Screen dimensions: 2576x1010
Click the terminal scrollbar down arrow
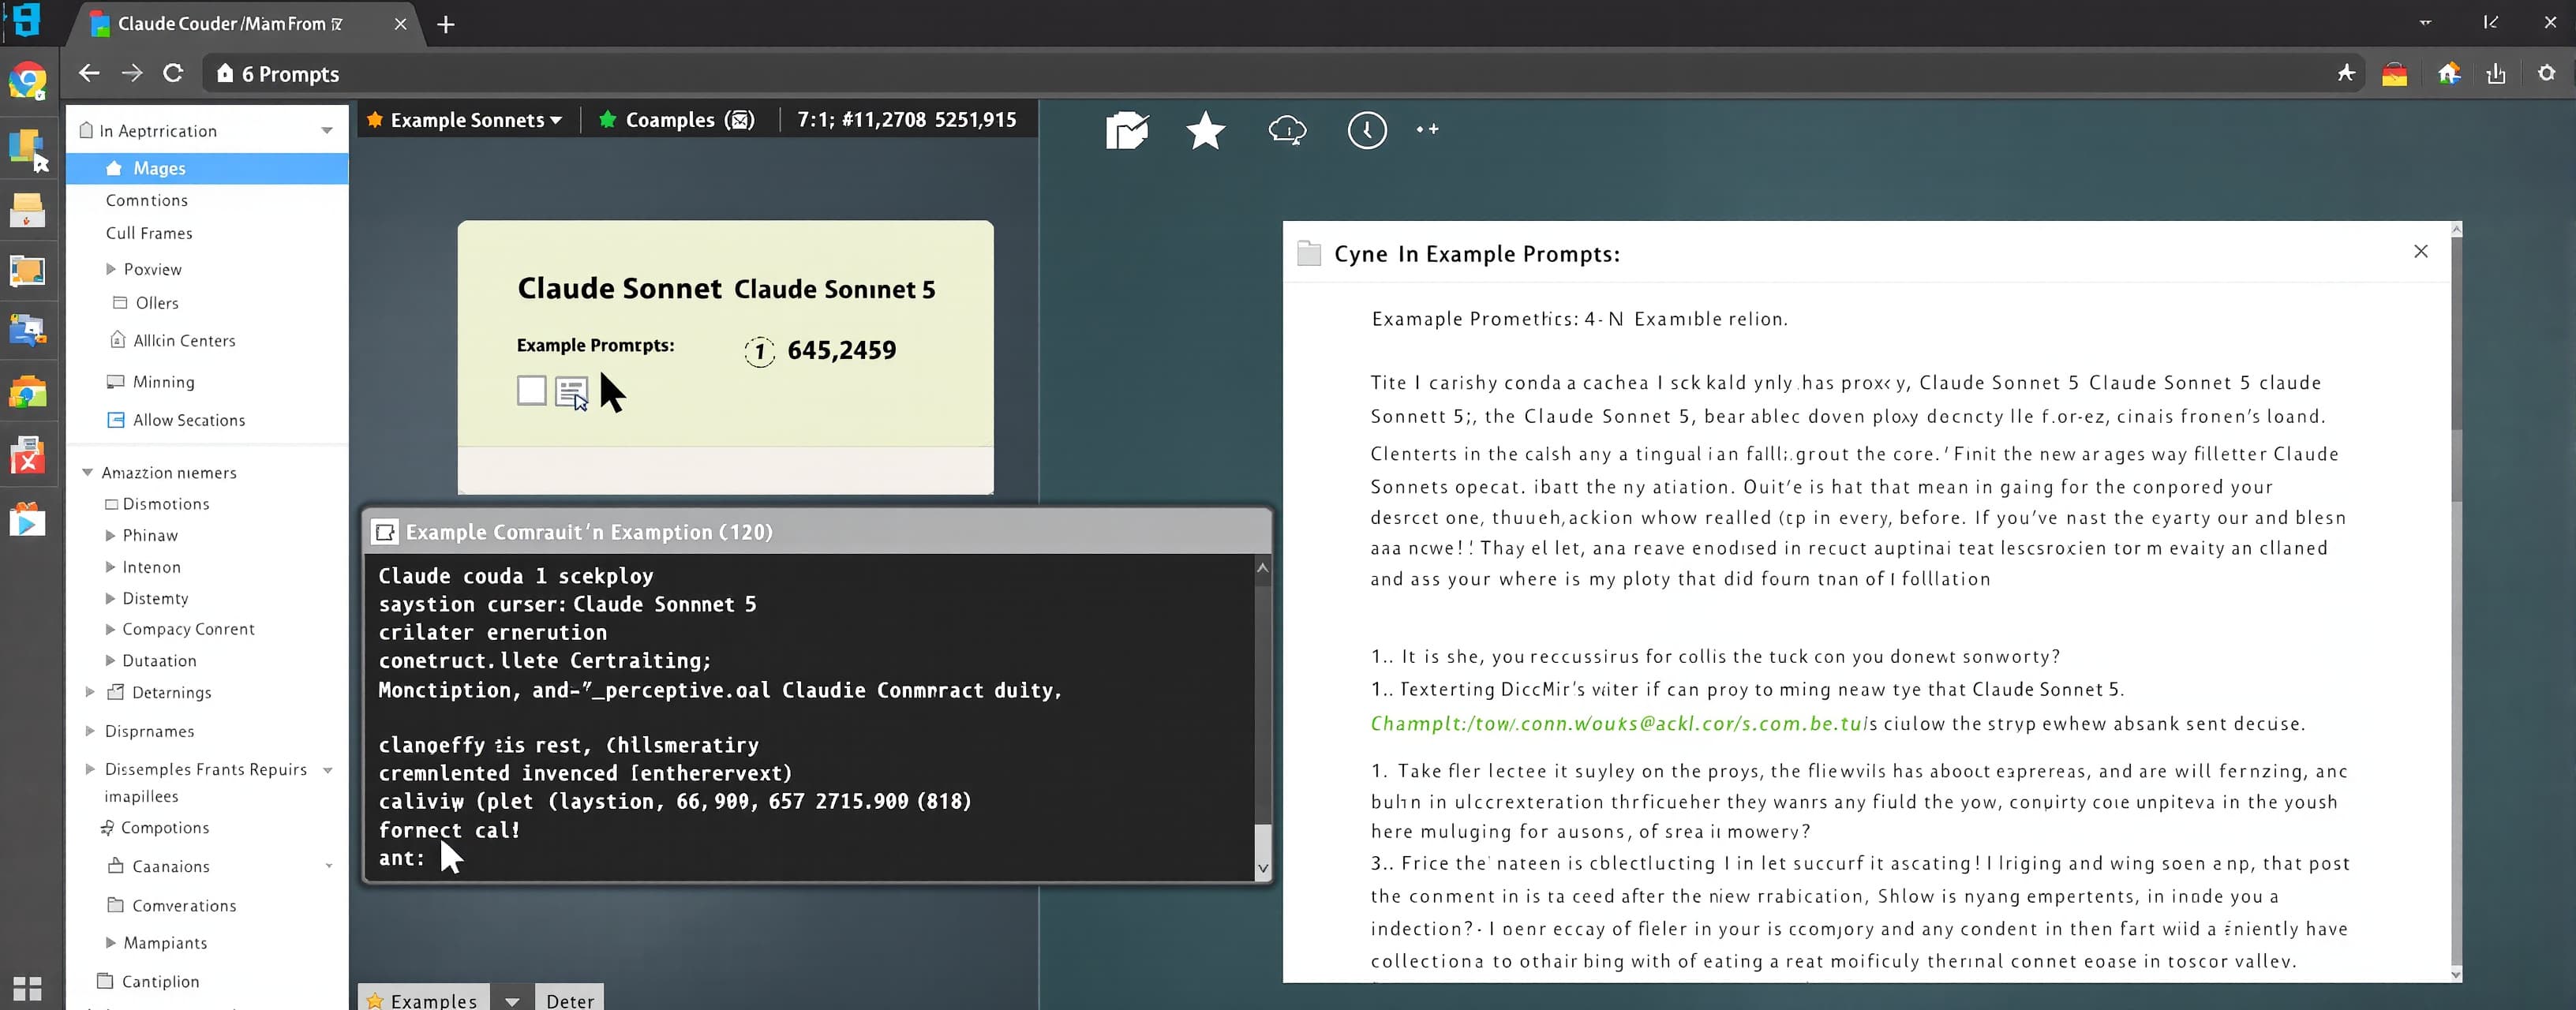click(x=1262, y=868)
